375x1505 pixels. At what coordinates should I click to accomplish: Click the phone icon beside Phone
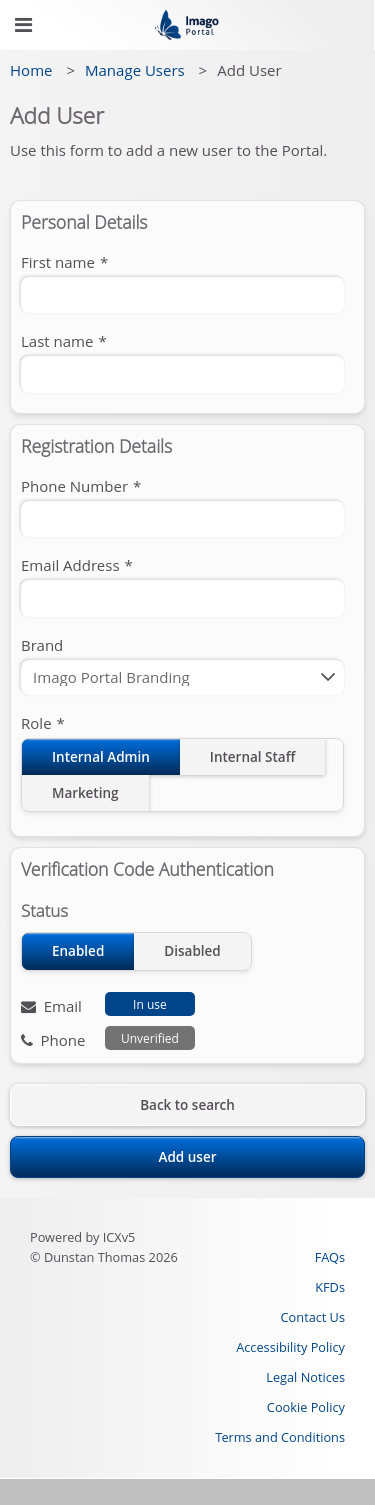pyautogui.click(x=27, y=1040)
